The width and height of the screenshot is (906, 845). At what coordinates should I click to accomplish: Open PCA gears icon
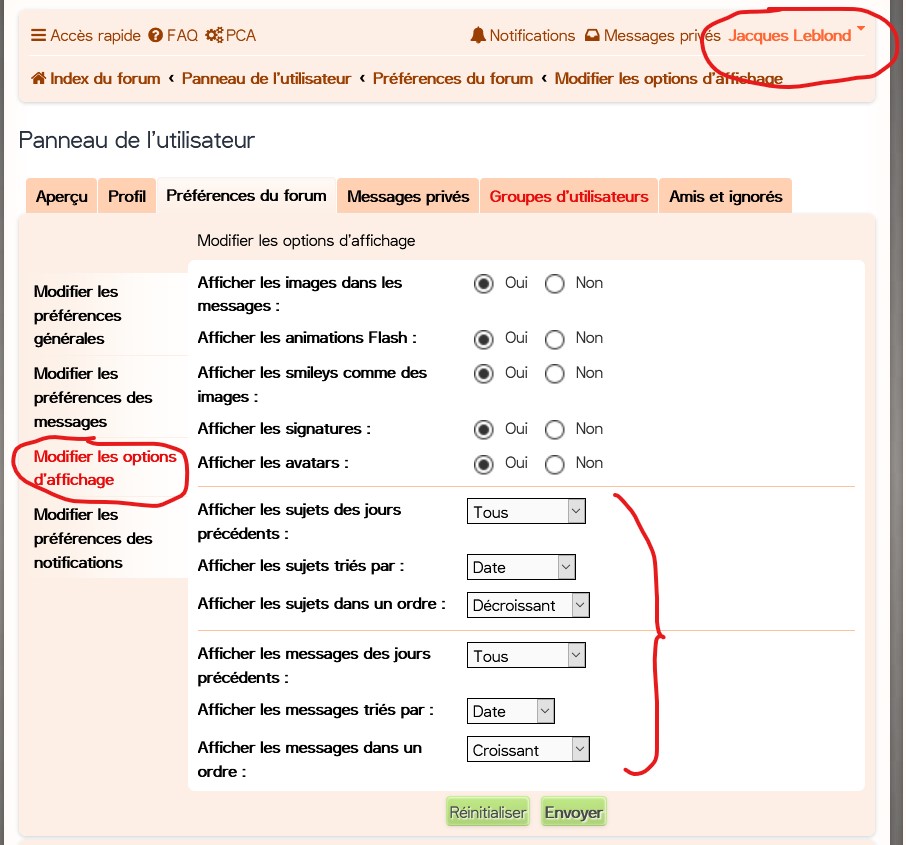(214, 36)
